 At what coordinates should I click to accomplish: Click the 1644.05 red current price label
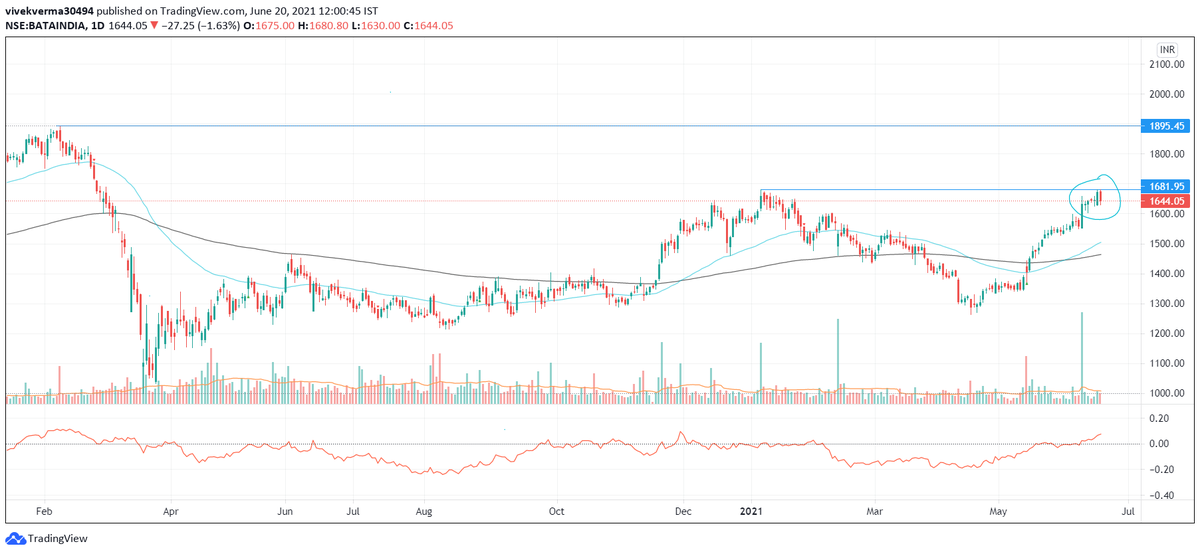pos(1166,201)
